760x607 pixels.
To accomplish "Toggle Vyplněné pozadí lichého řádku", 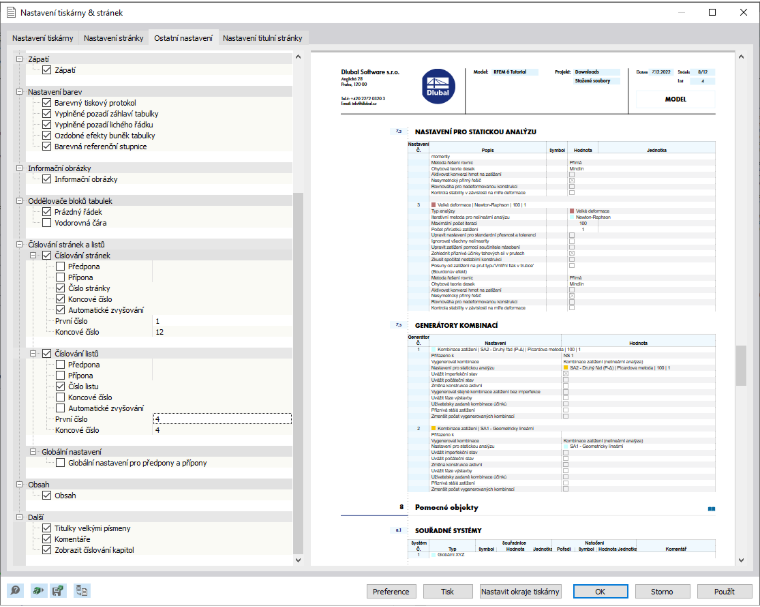I will point(47,125).
